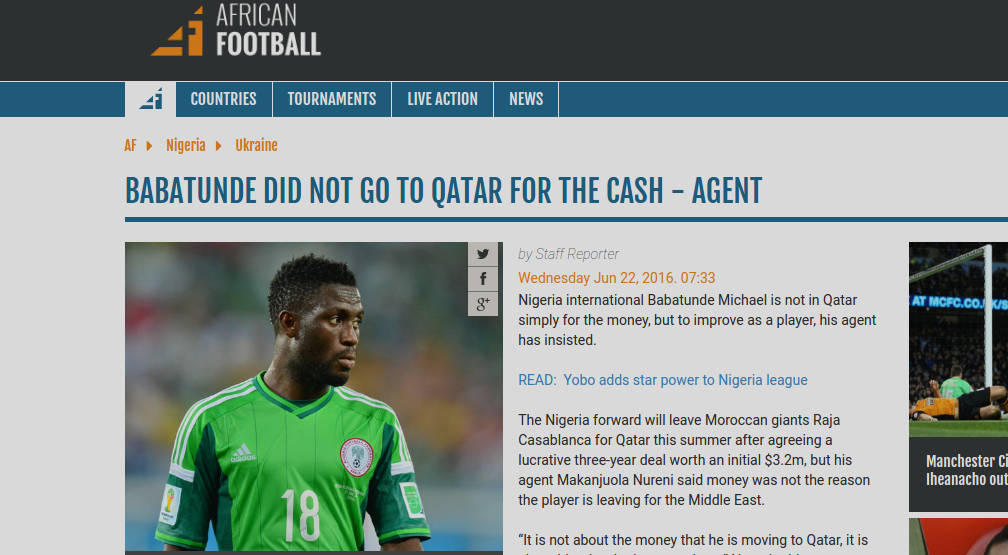Share the article on Facebook
This screenshot has height=555, width=1008.
(483, 278)
